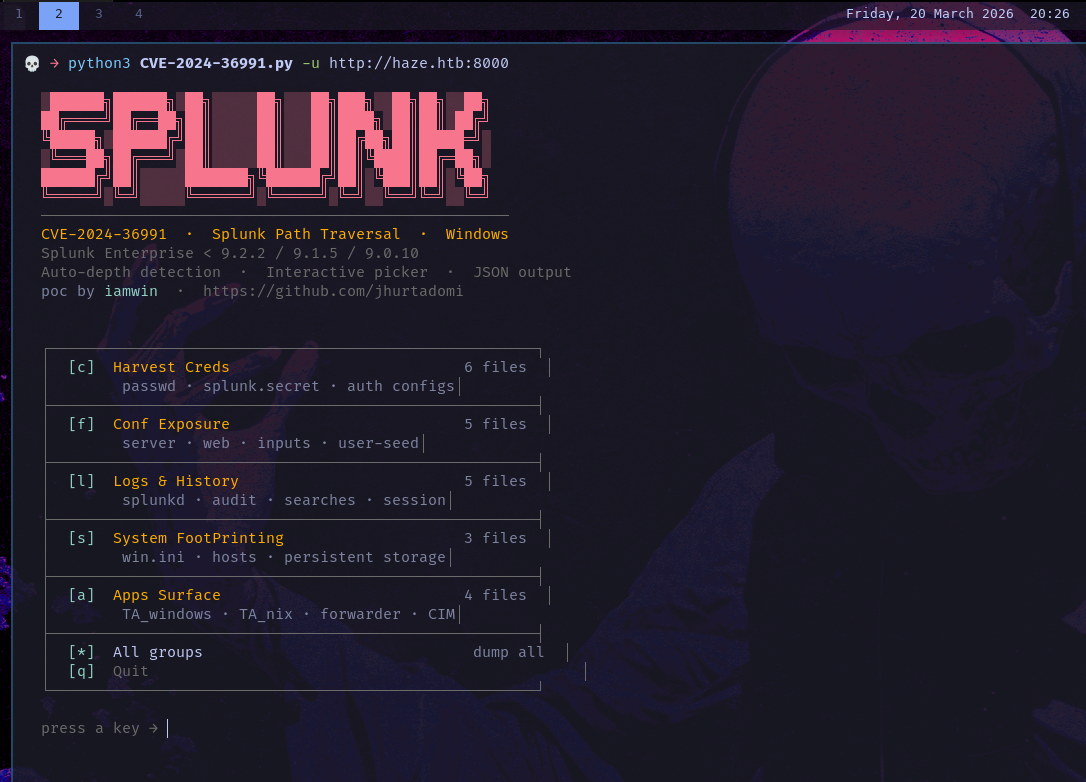Viewport: 1086px width, 782px height.
Task: Click the splunkd audit searches session description
Action: 284,500
